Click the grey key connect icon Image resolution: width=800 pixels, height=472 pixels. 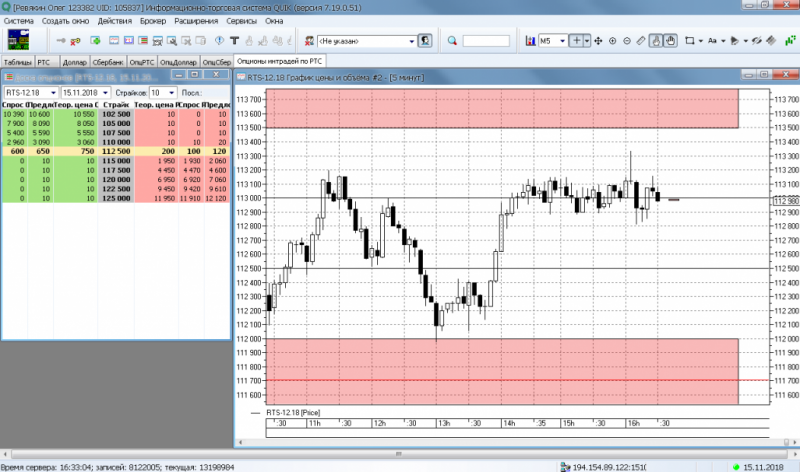point(61,41)
